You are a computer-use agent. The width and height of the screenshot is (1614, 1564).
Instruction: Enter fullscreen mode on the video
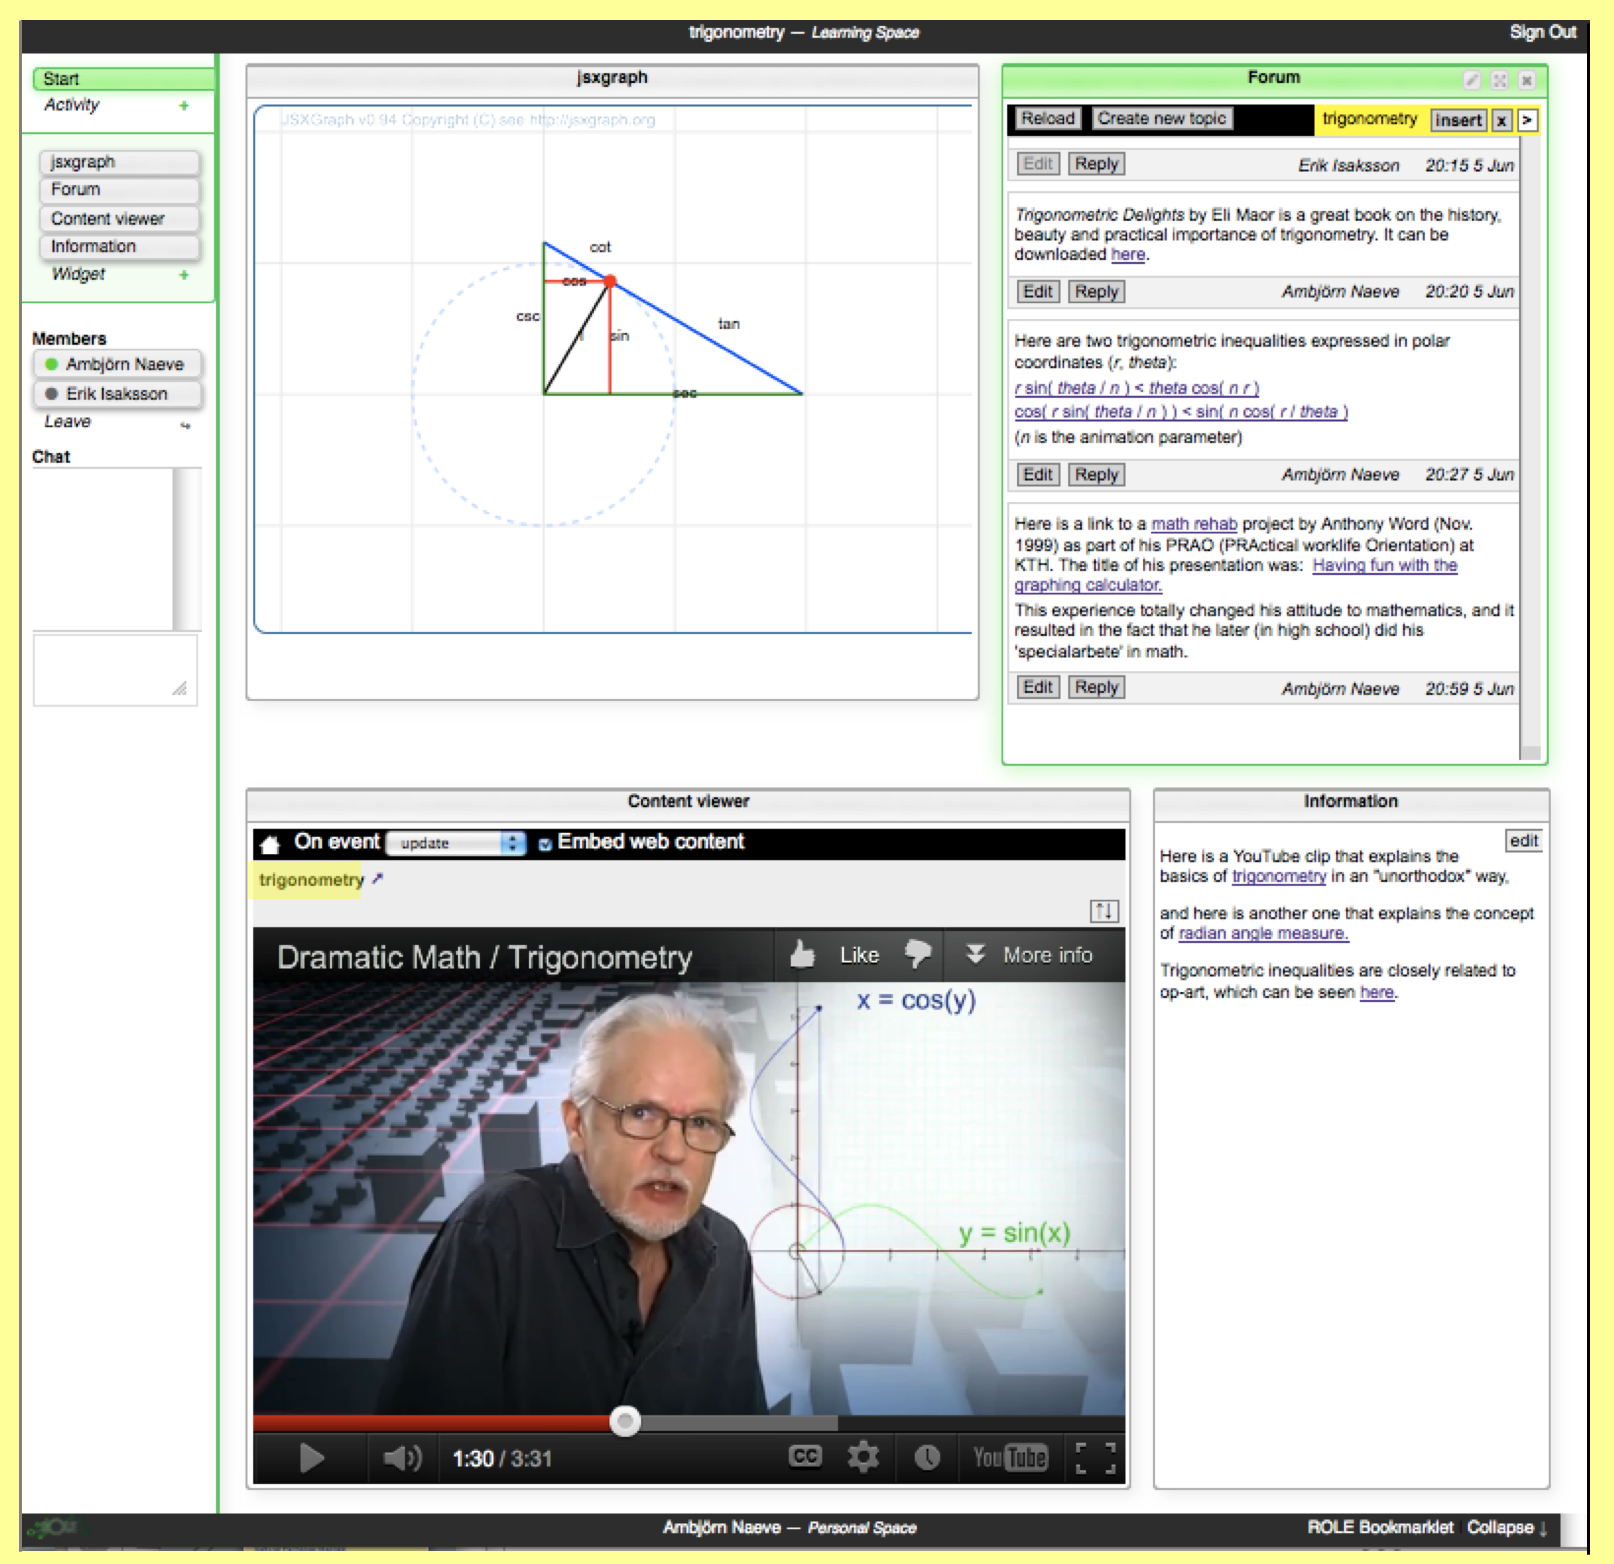(1095, 1457)
